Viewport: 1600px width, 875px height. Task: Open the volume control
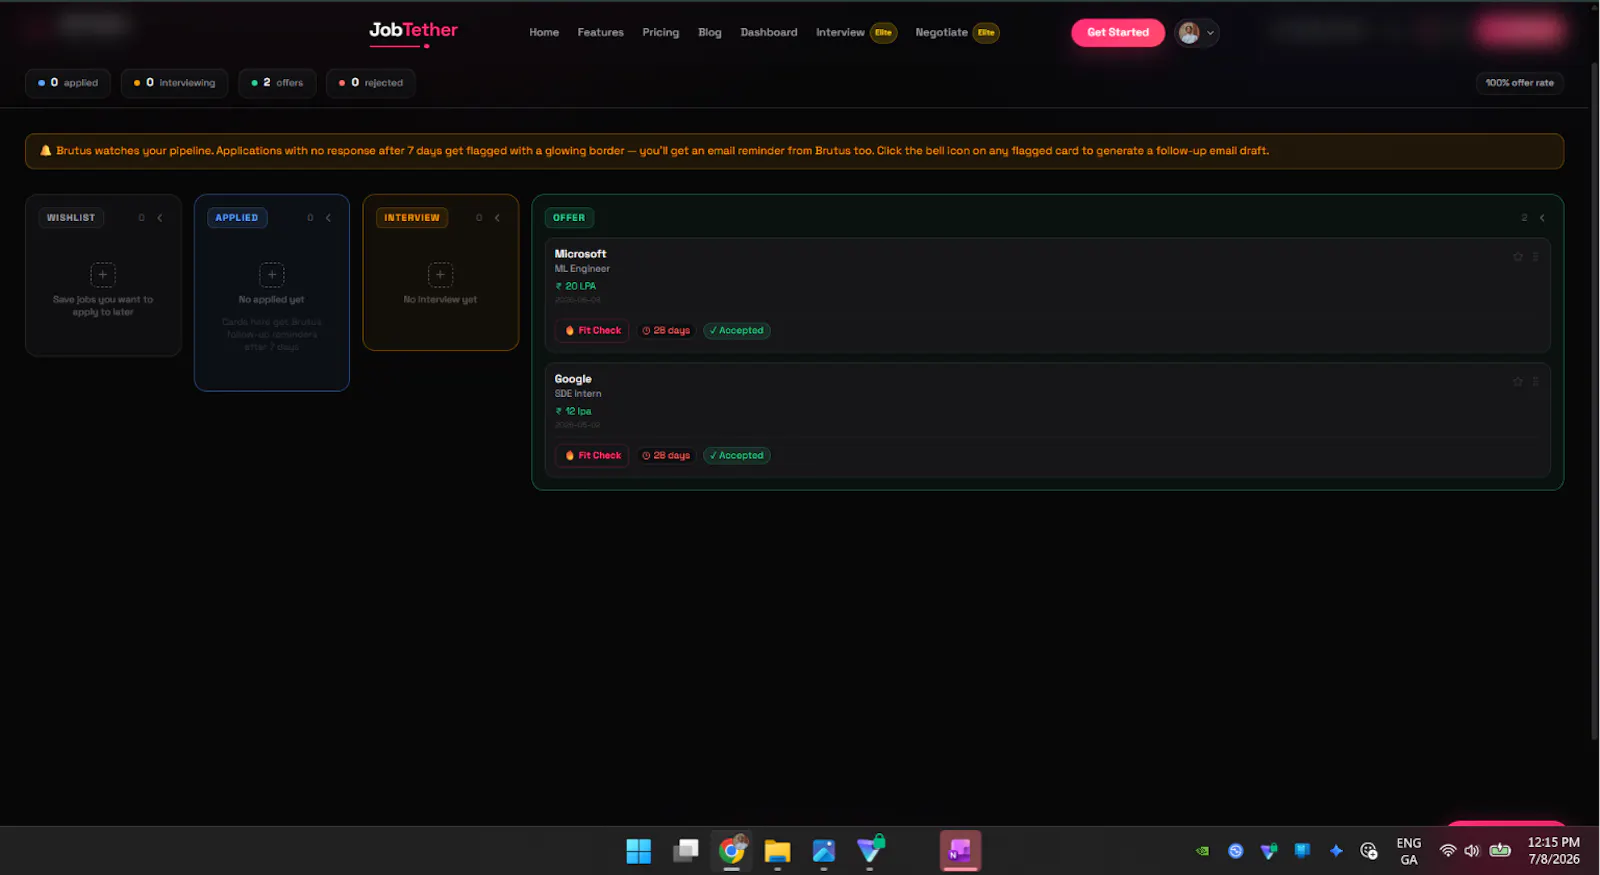pyautogui.click(x=1472, y=851)
